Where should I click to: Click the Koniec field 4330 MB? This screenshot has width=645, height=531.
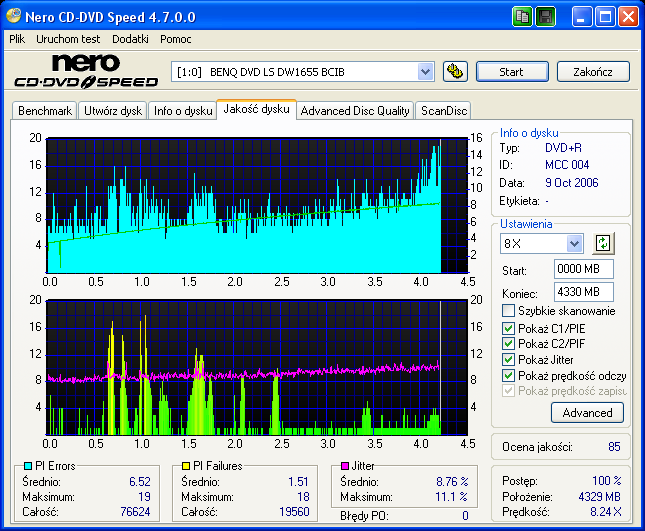click(x=584, y=292)
